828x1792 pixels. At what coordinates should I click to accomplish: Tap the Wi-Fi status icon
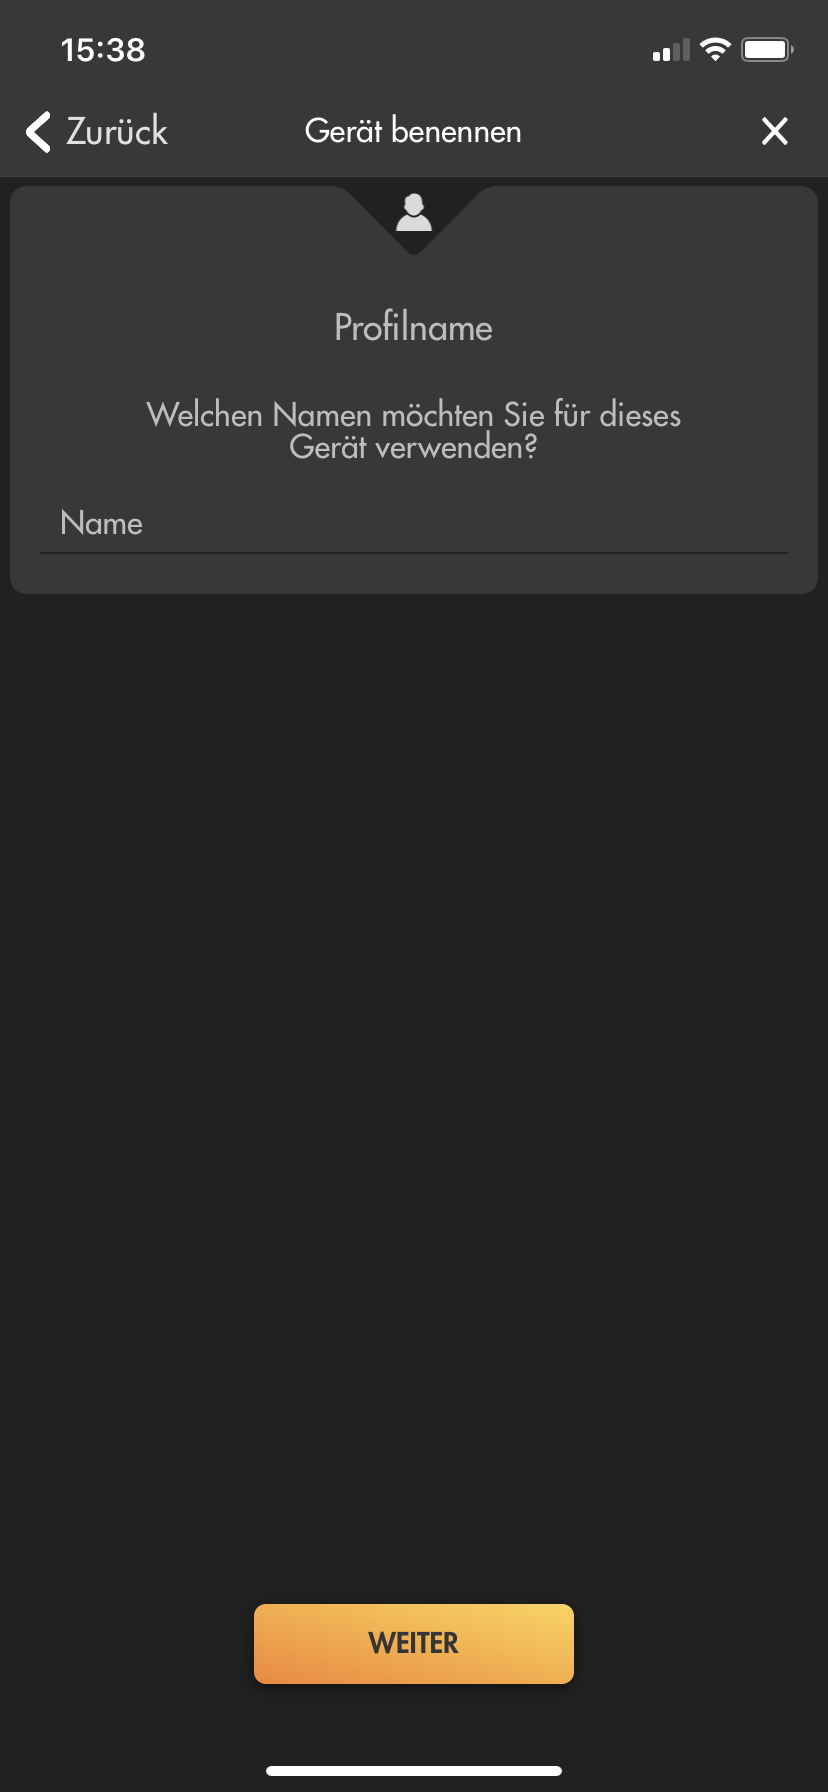tap(715, 49)
